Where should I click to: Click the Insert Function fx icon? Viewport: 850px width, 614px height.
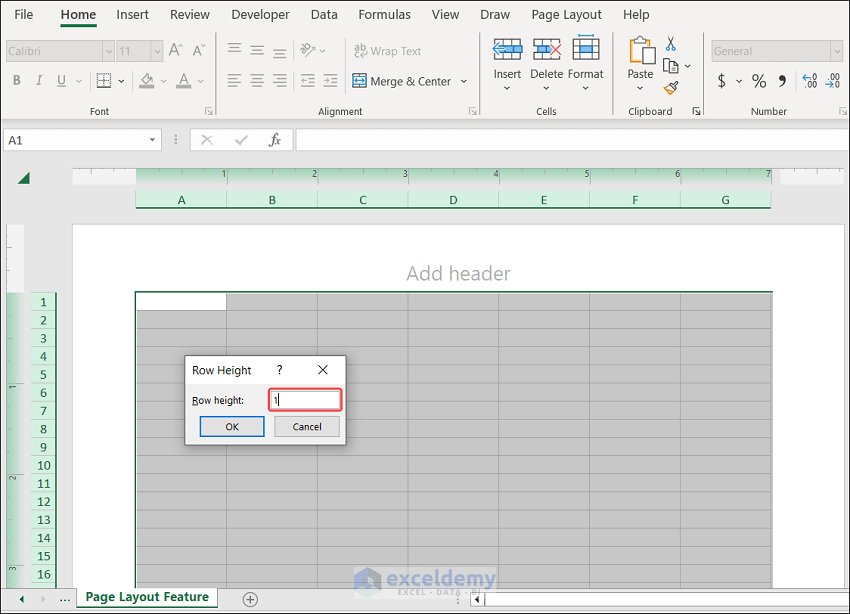[275, 140]
